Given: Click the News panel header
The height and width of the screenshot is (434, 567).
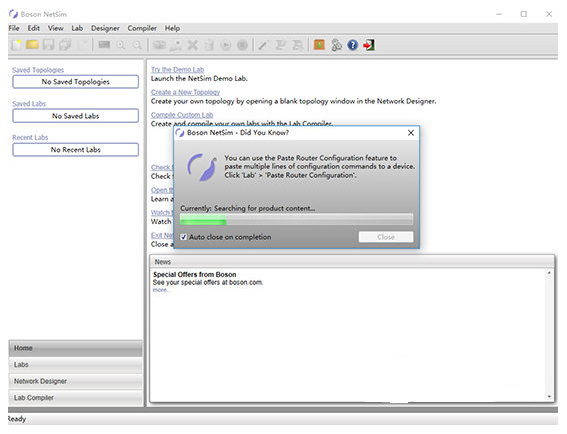Looking at the screenshot, I should point(352,261).
